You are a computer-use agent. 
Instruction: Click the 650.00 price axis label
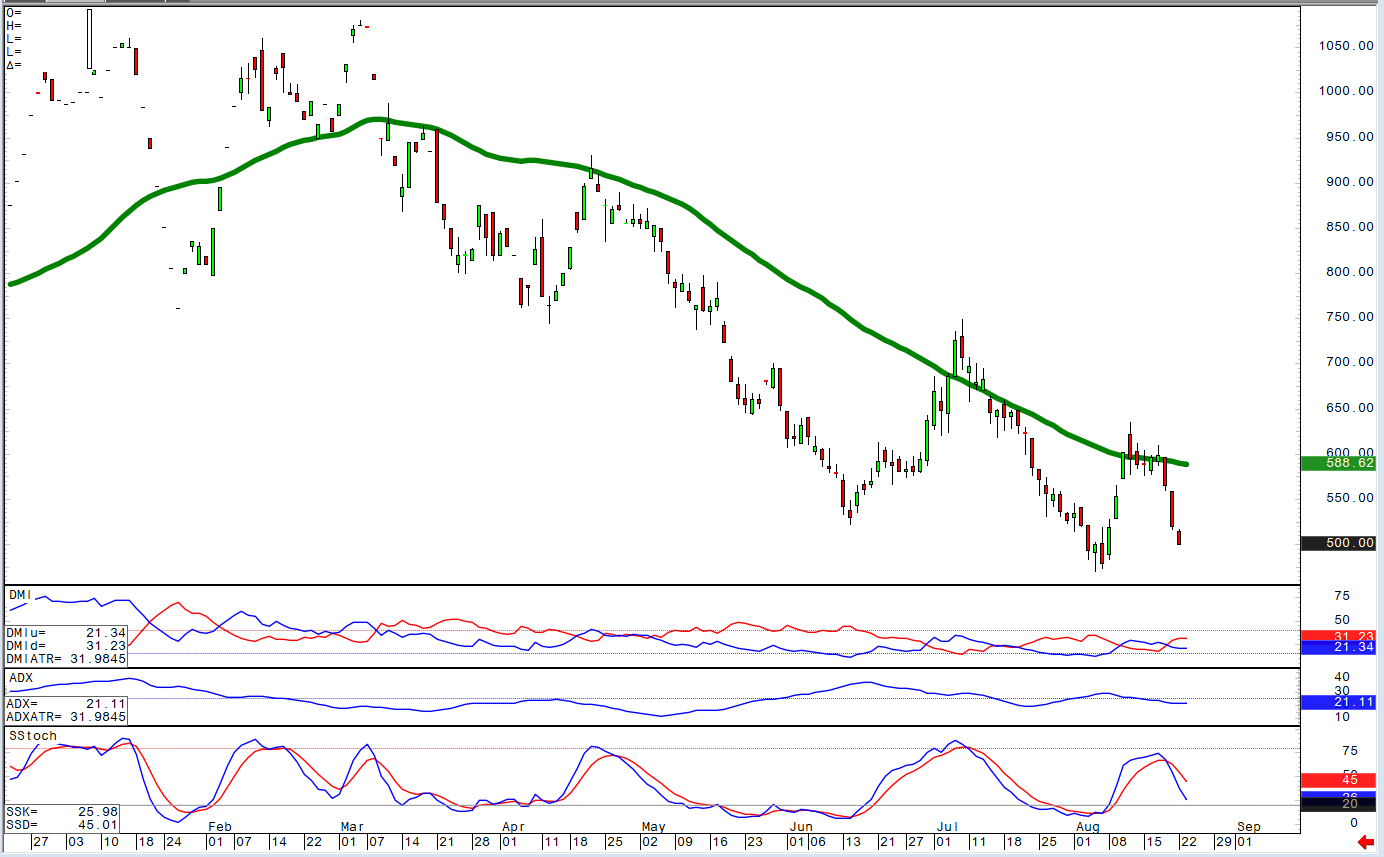[x=1349, y=408]
